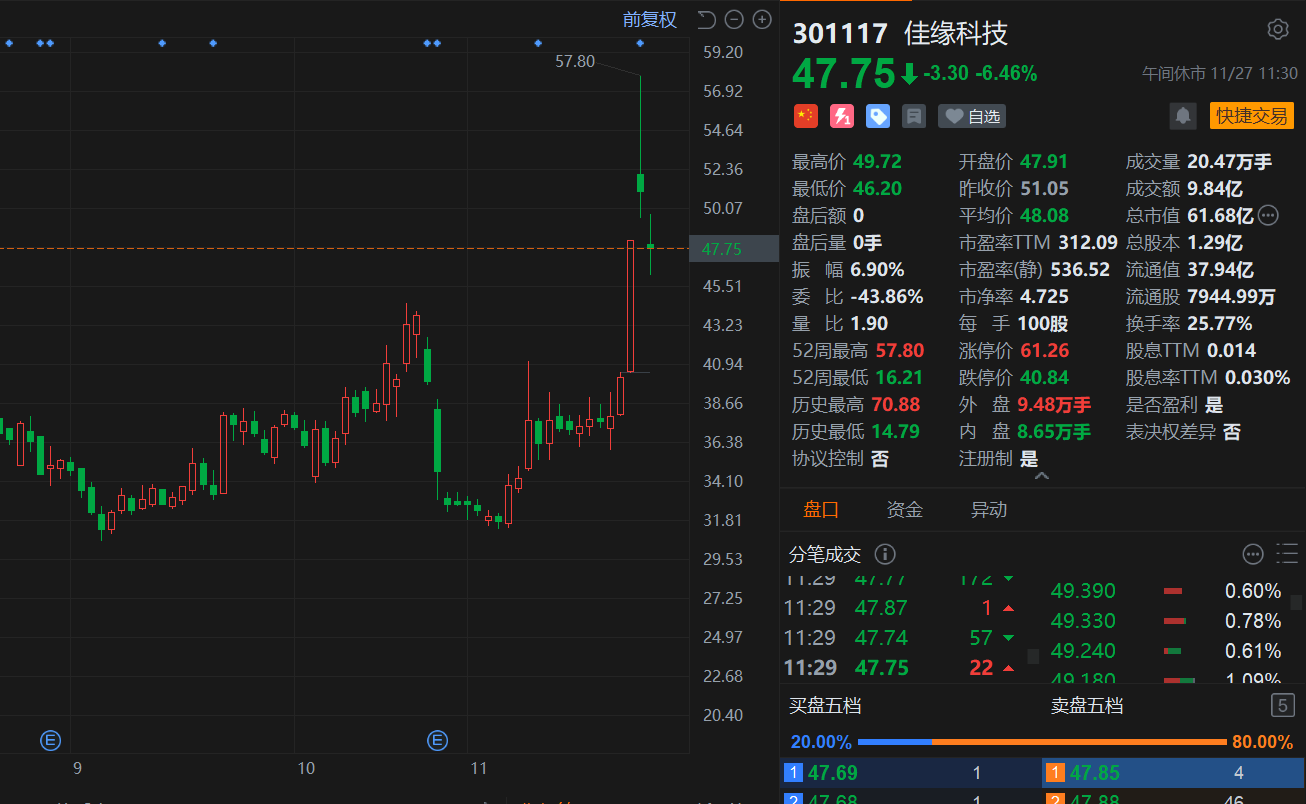Open the more options icon for 分笔成交
Image resolution: width=1306 pixels, height=804 pixels.
point(1253,554)
